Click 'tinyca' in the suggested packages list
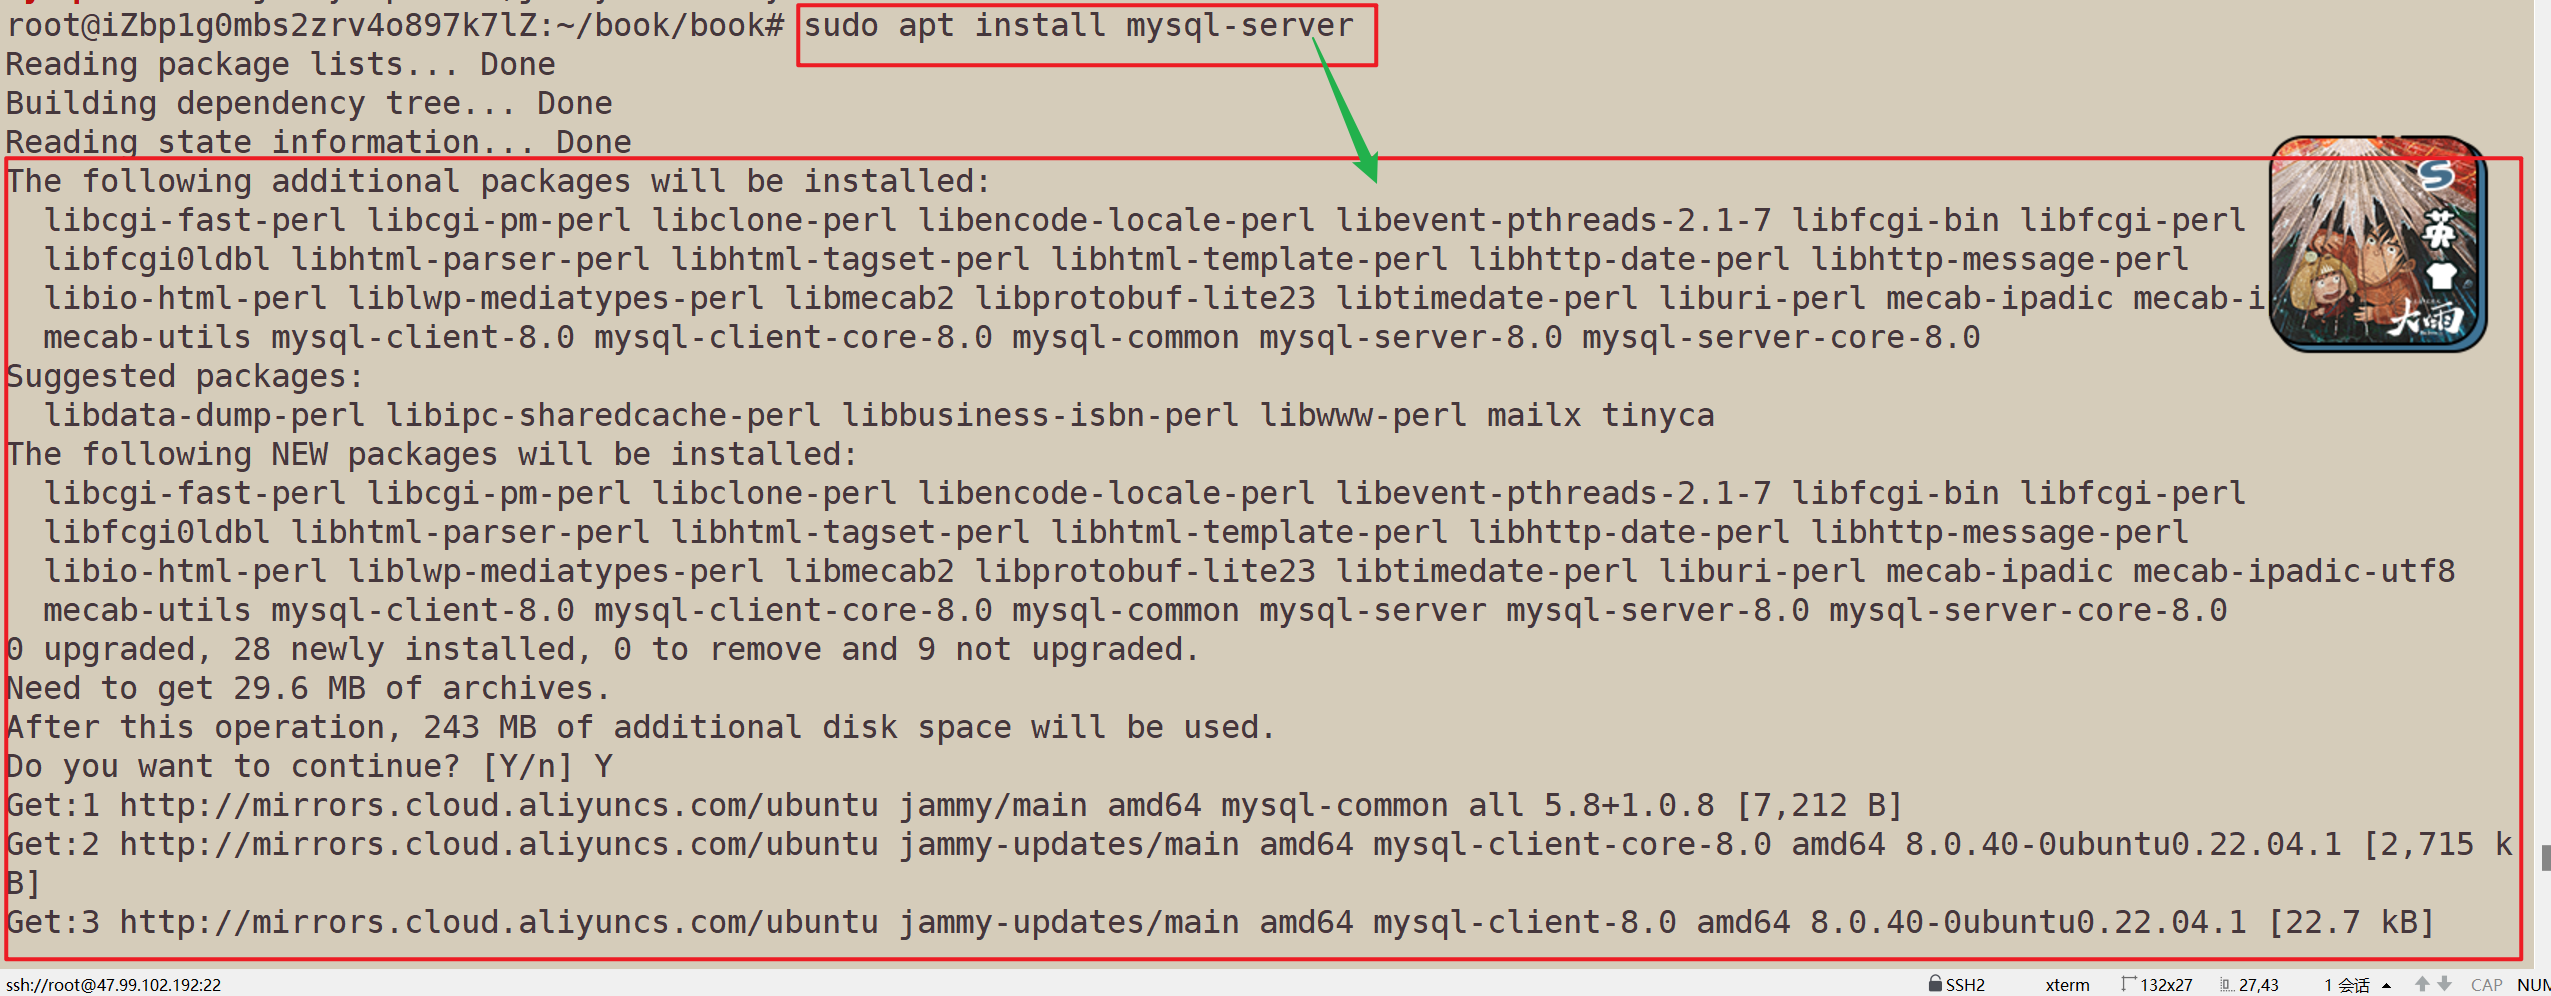Viewport: 2551px width, 996px height. pyautogui.click(x=1658, y=416)
